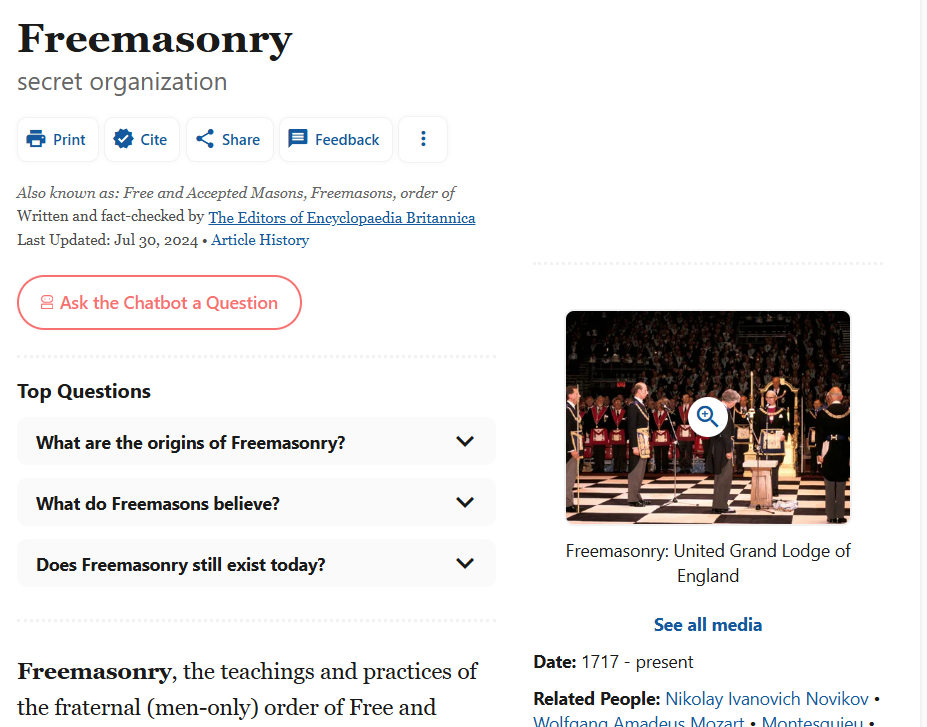Click the Feedback speech bubble icon
Image resolution: width=927 pixels, height=727 pixels.
(x=297, y=139)
